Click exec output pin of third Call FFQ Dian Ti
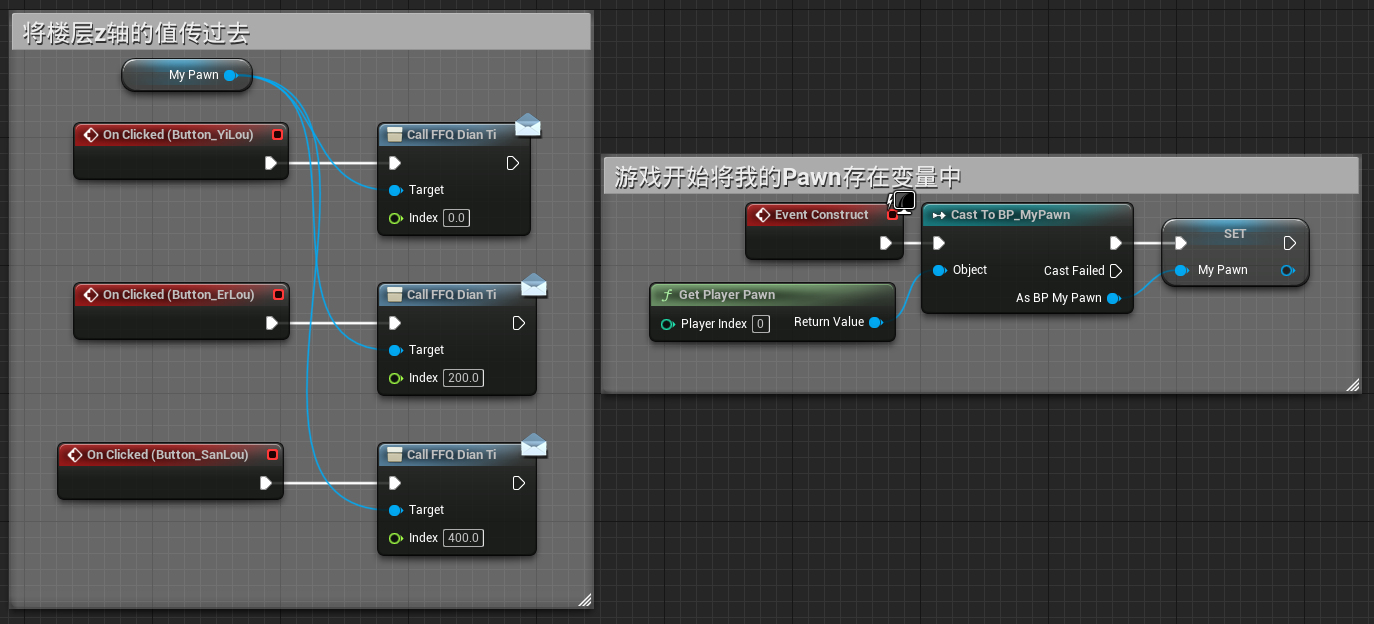Image resolution: width=1374 pixels, height=624 pixels. tap(519, 483)
